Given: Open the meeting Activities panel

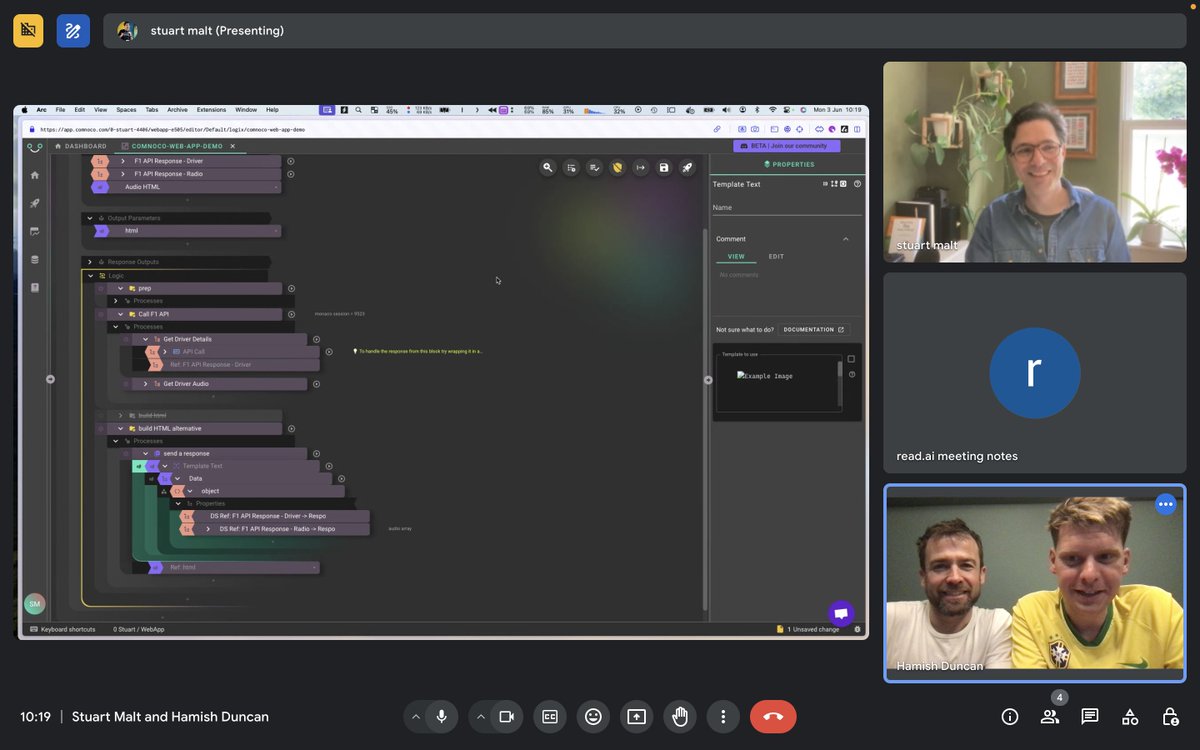Looking at the screenshot, I should (1130, 716).
